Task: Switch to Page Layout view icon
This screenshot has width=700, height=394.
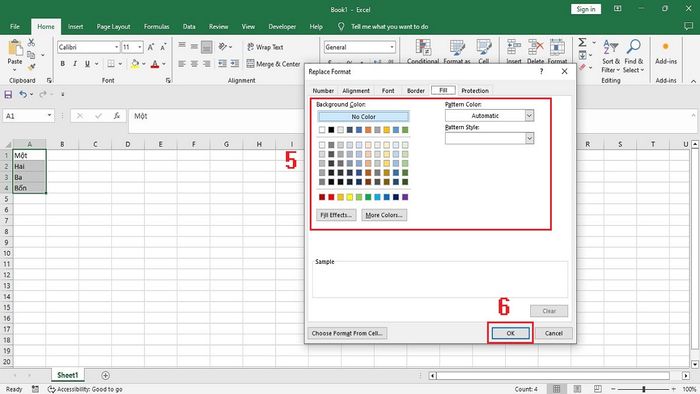Action: pos(577,389)
